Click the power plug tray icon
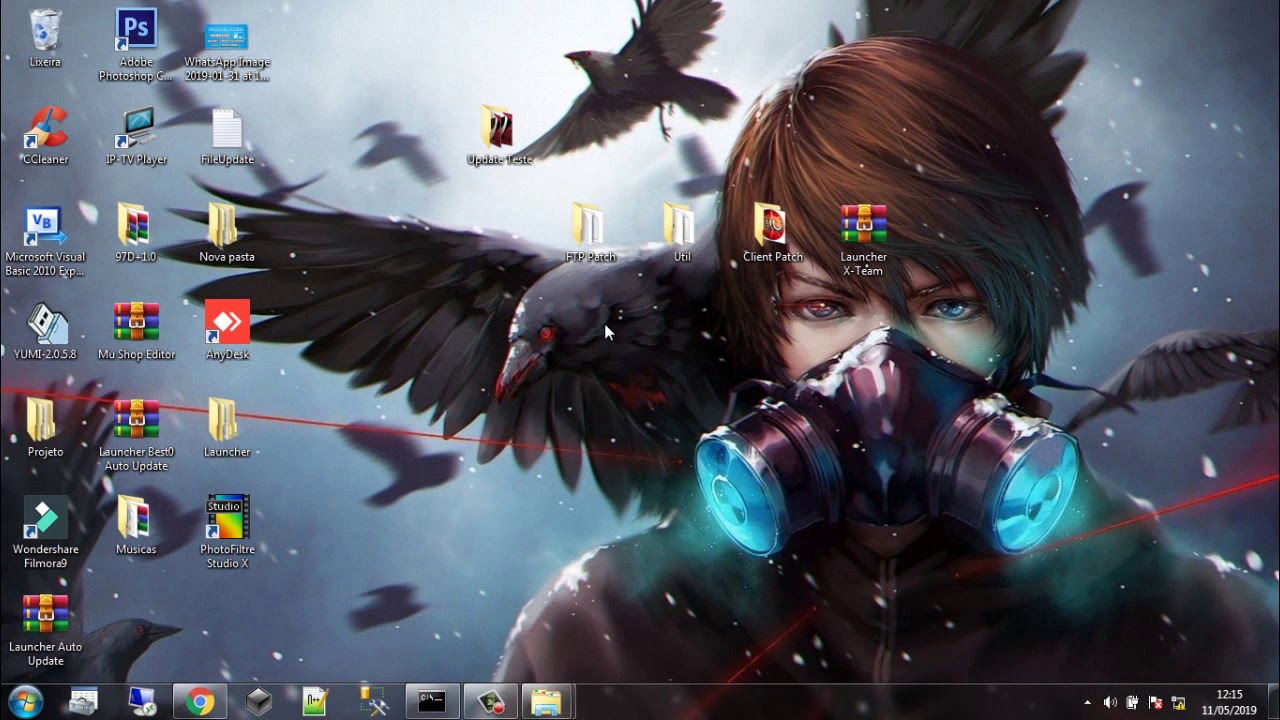The height and width of the screenshot is (720, 1280). click(x=1133, y=702)
